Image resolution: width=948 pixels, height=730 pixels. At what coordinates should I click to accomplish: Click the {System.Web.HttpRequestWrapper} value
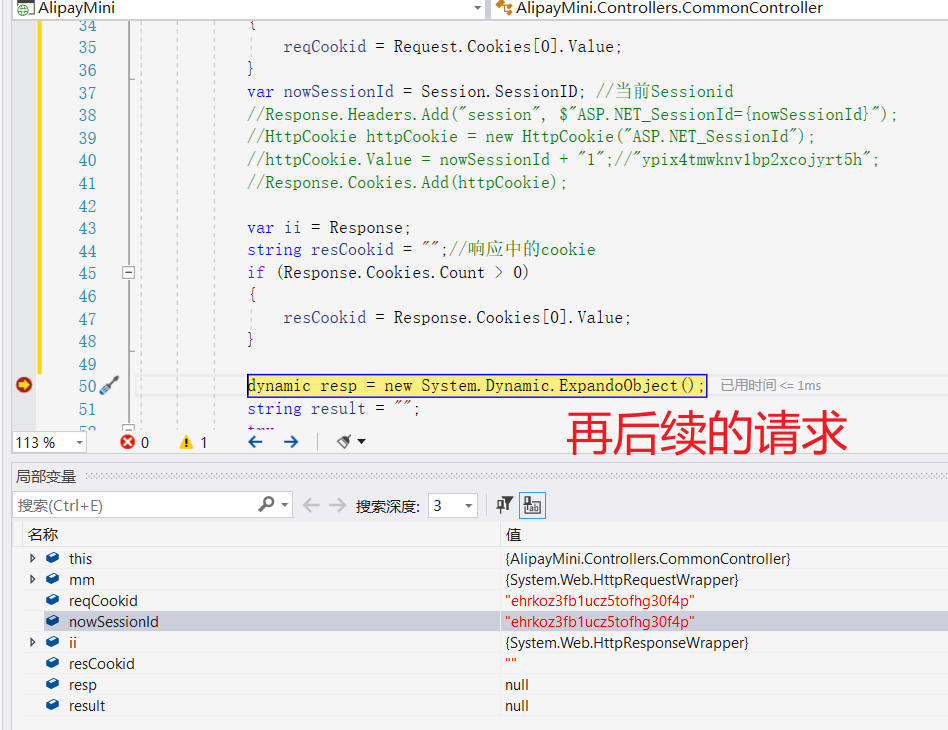pyautogui.click(x=622, y=579)
